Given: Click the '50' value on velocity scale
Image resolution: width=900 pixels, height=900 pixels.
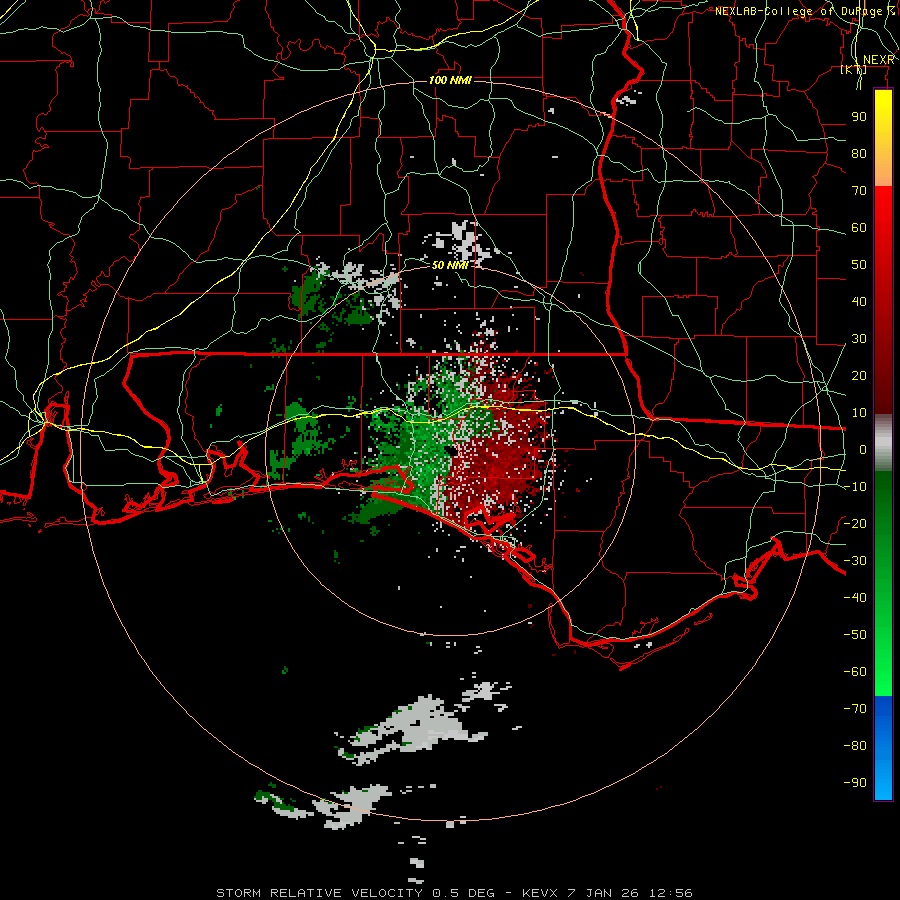Looking at the screenshot, I should [x=859, y=265].
